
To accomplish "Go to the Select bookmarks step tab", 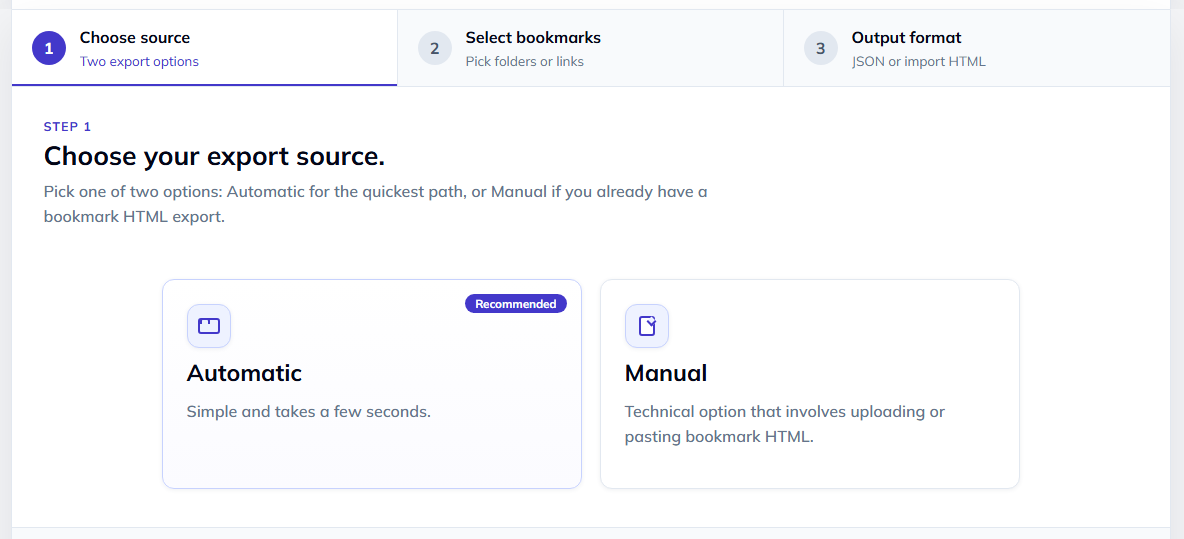I will [590, 48].
